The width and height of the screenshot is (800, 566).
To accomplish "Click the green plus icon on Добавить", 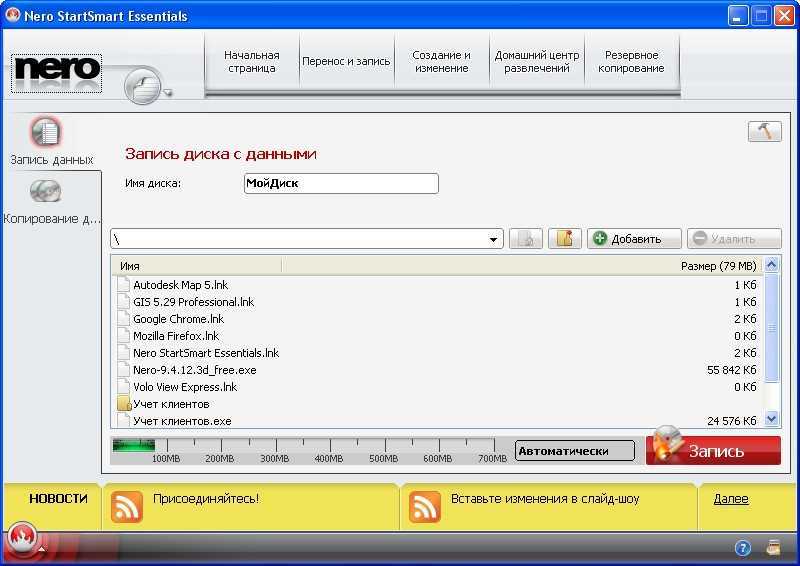I will tap(601, 238).
